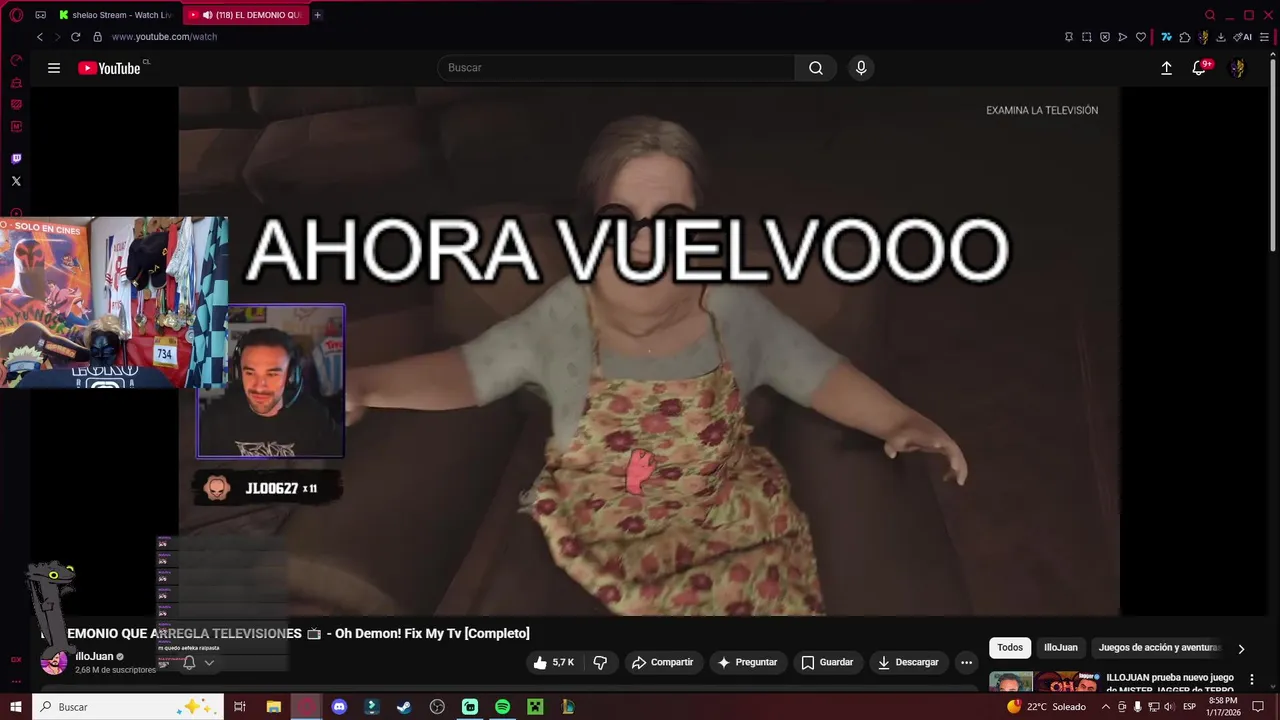Submit search with the magnifier button

tap(816, 68)
